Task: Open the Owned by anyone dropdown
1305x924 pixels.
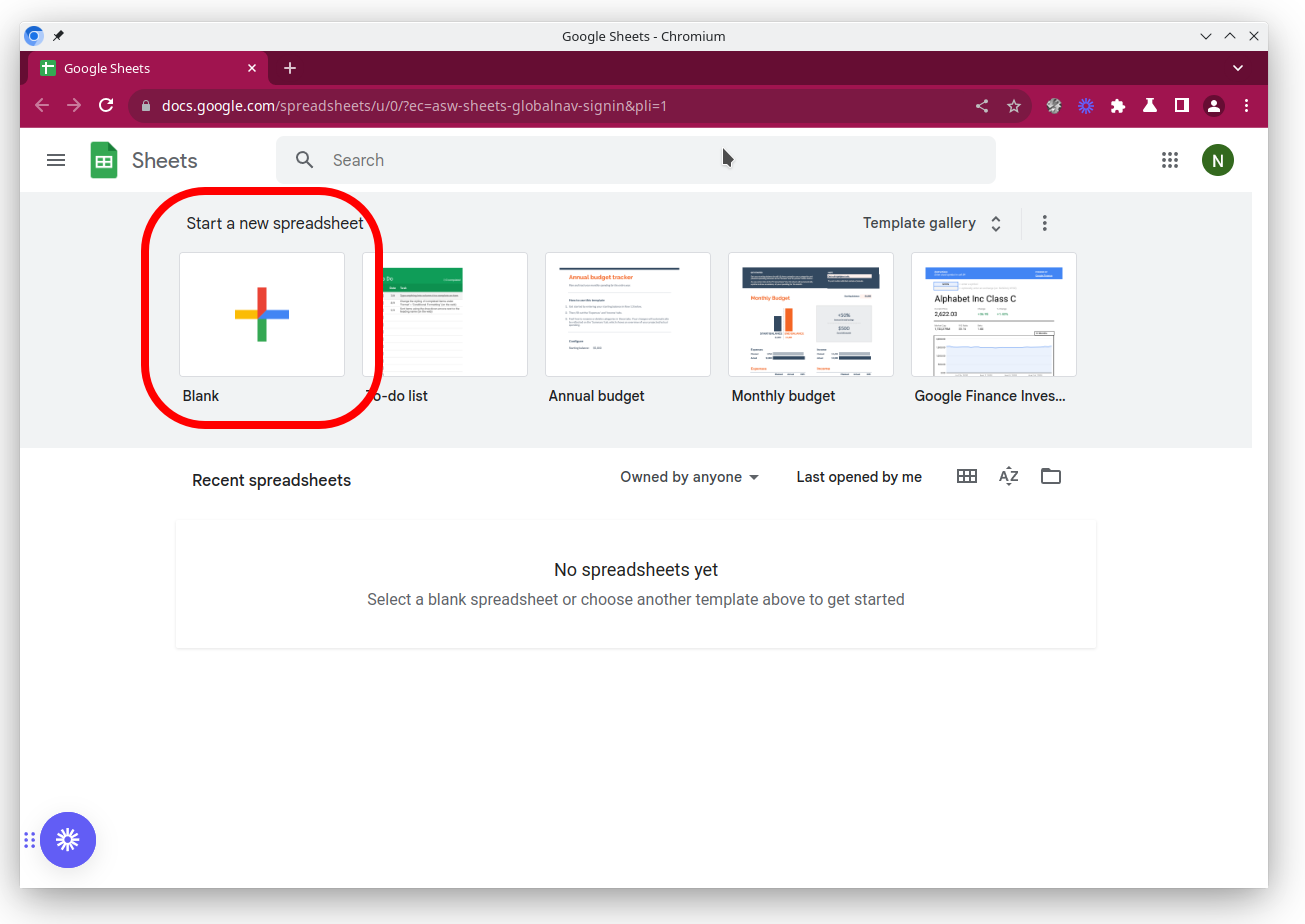Action: (689, 477)
